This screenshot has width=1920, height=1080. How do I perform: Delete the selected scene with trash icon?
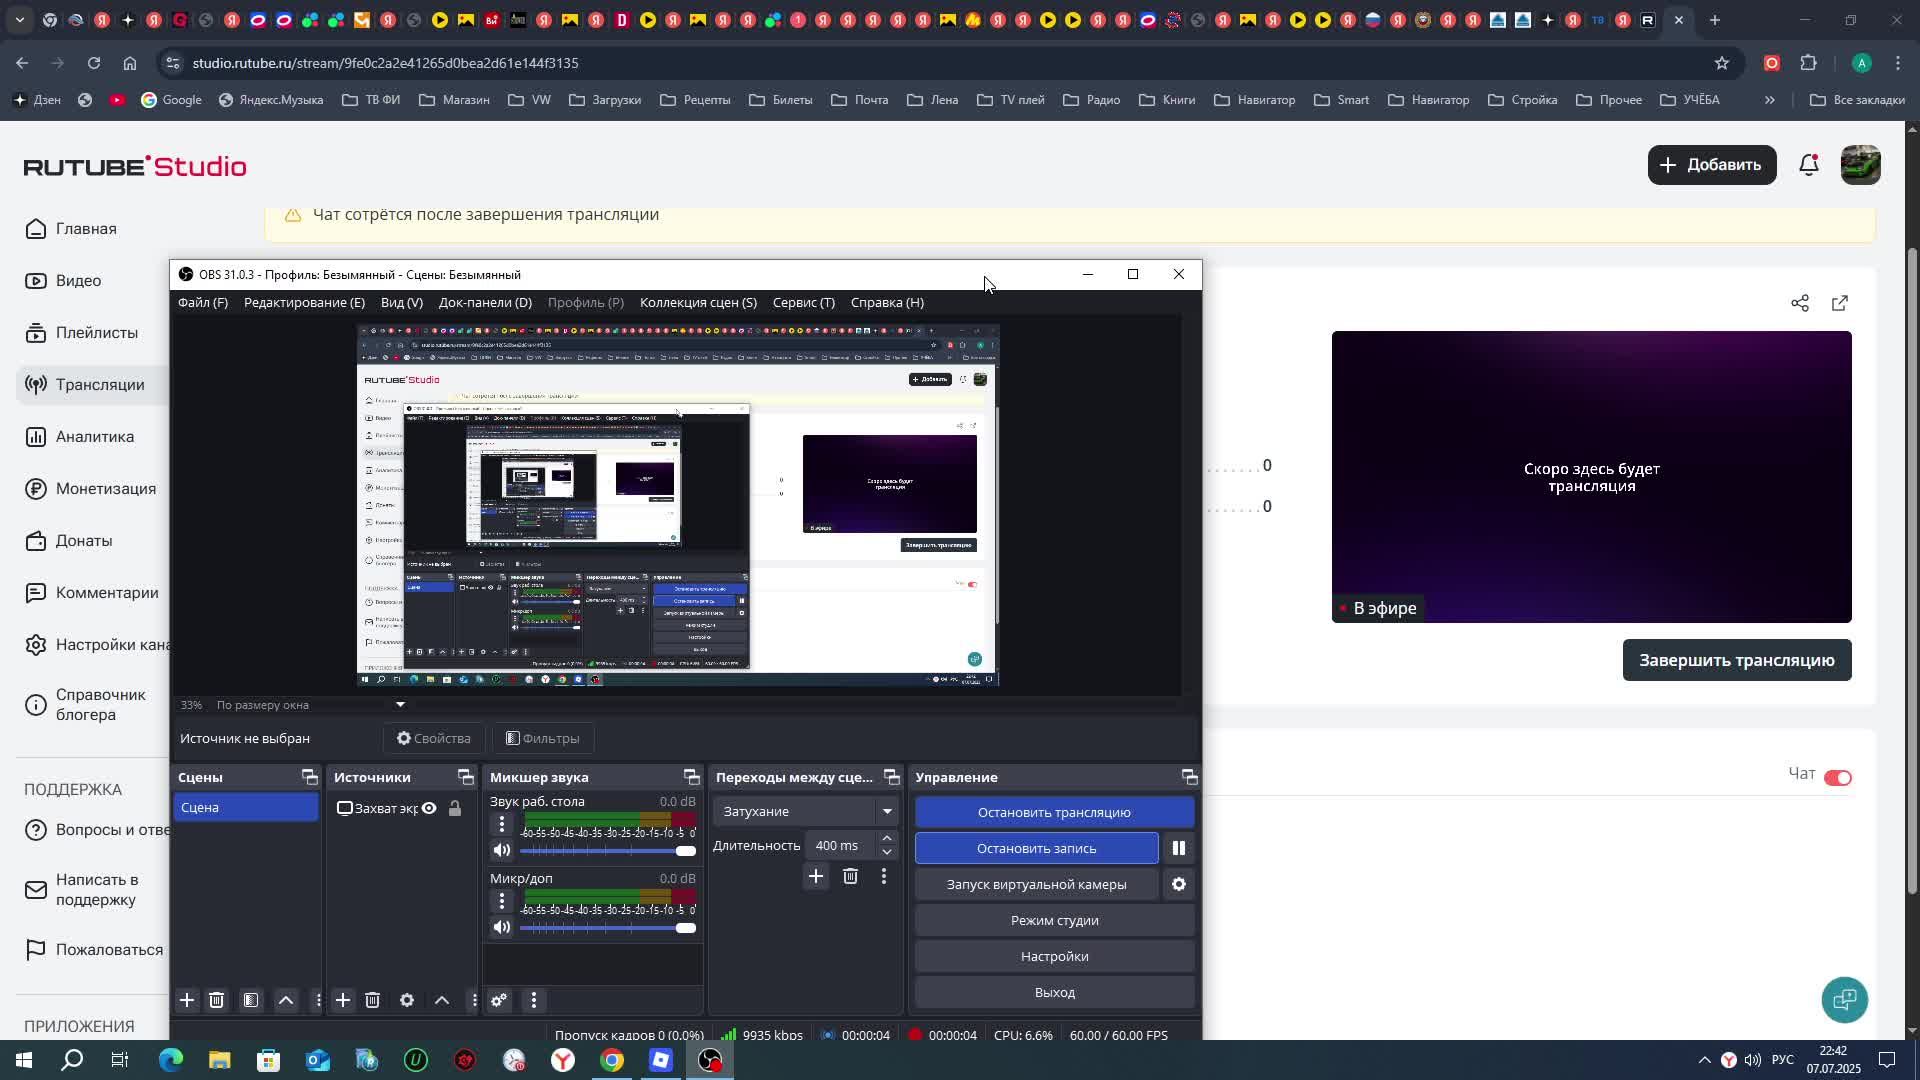217,1000
